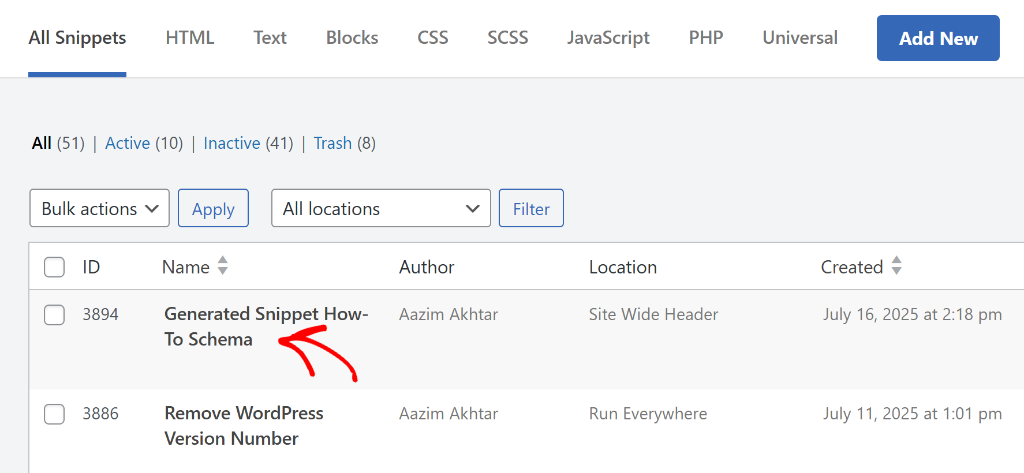The height and width of the screenshot is (473, 1024).
Task: Click the ID column header
Action: [91, 267]
